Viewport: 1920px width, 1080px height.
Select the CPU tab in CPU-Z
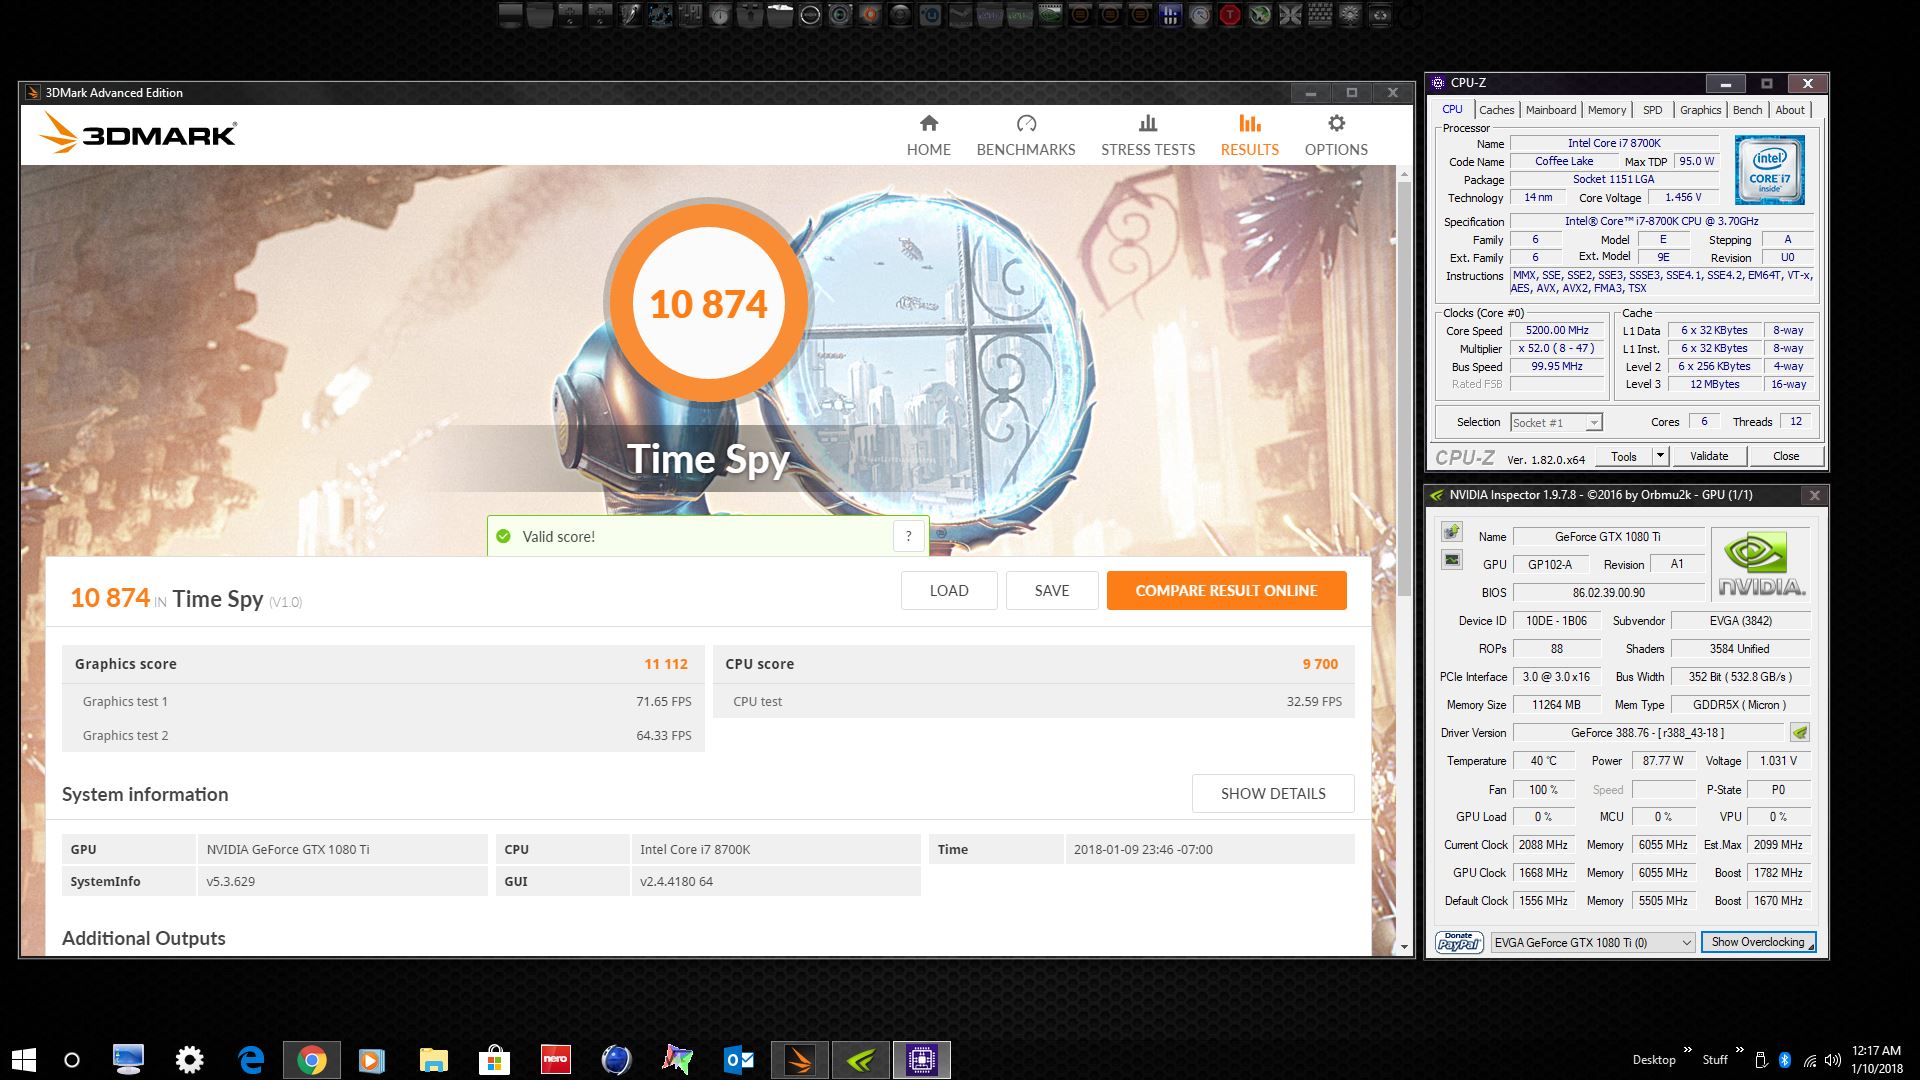click(1452, 110)
